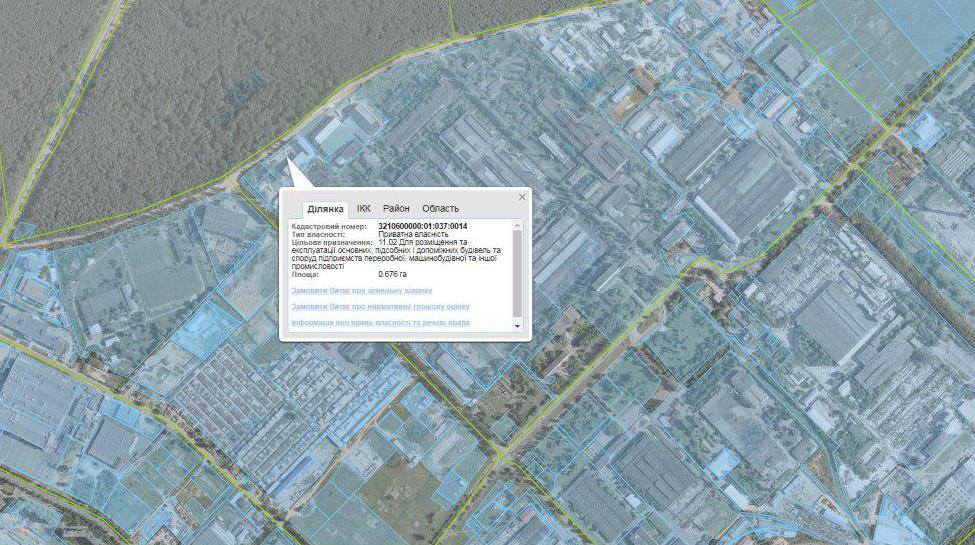Viewport: 975px width, 545px height.
Task: Click the Приватна власність value
Action: click(x=413, y=235)
